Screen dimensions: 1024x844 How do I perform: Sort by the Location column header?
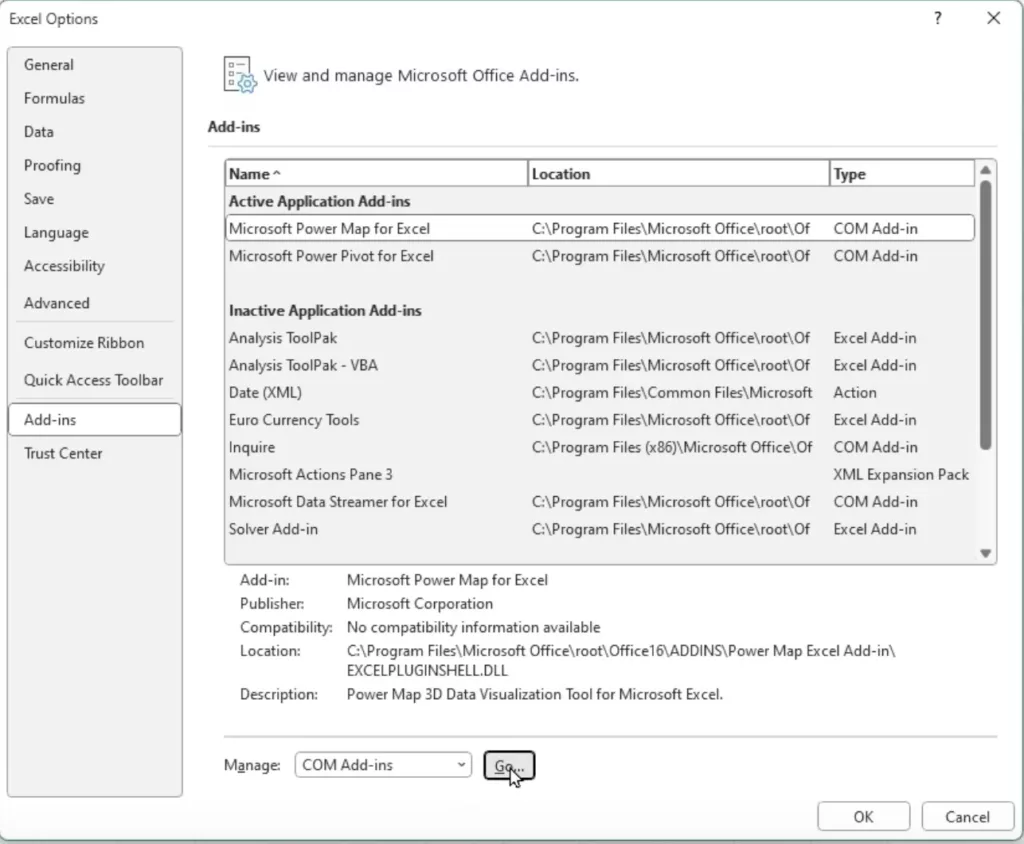pyautogui.click(x=679, y=174)
